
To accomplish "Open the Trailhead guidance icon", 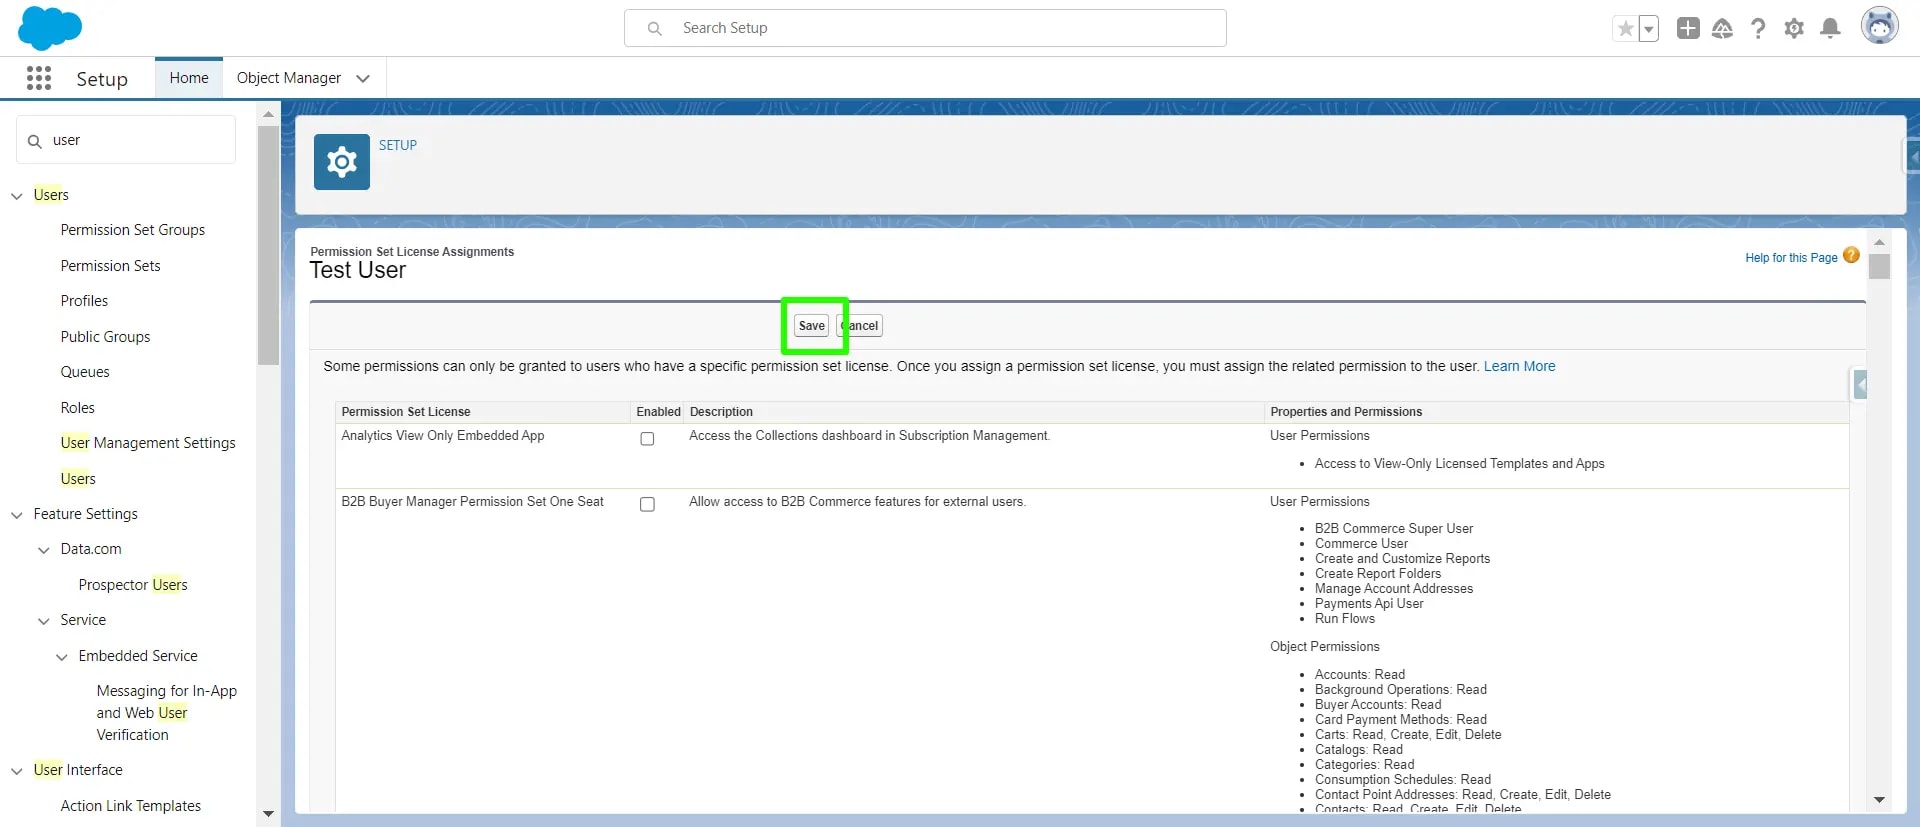I will click(1722, 29).
